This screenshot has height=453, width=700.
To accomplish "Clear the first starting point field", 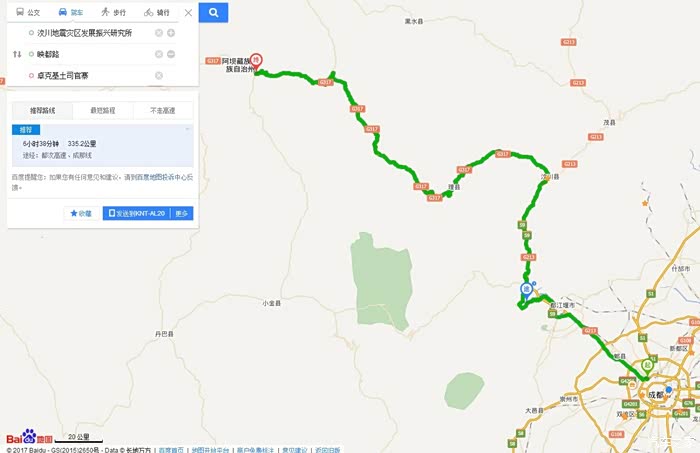I will tap(158, 33).
